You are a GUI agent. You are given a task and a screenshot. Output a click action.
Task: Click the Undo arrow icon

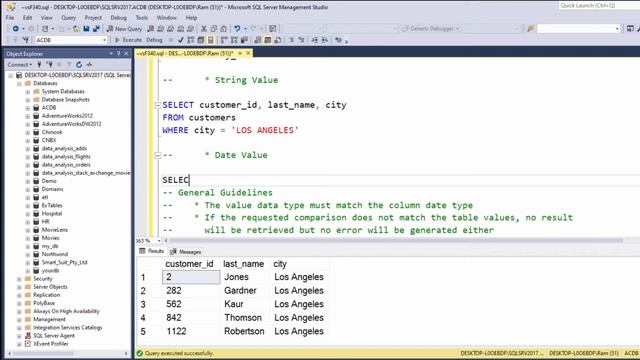pyautogui.click(x=237, y=29)
